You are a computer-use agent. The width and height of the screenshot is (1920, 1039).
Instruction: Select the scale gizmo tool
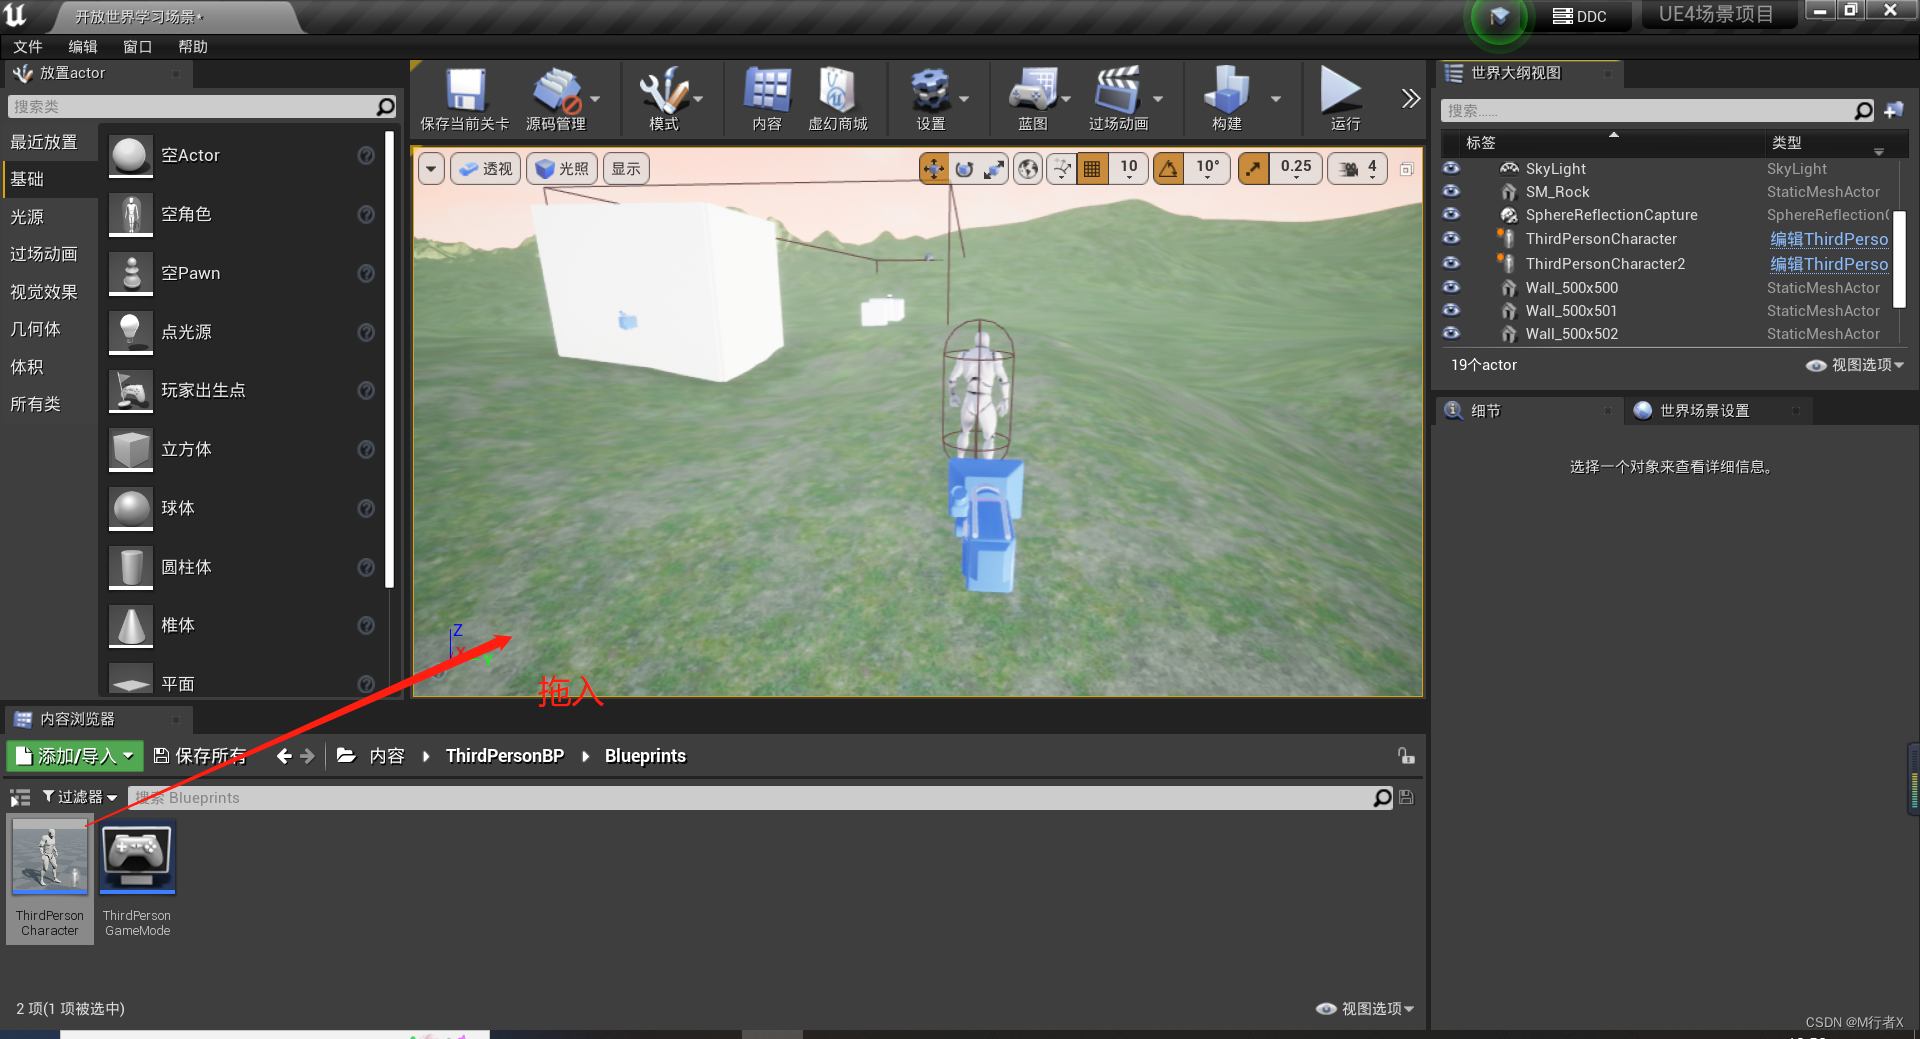pos(994,169)
